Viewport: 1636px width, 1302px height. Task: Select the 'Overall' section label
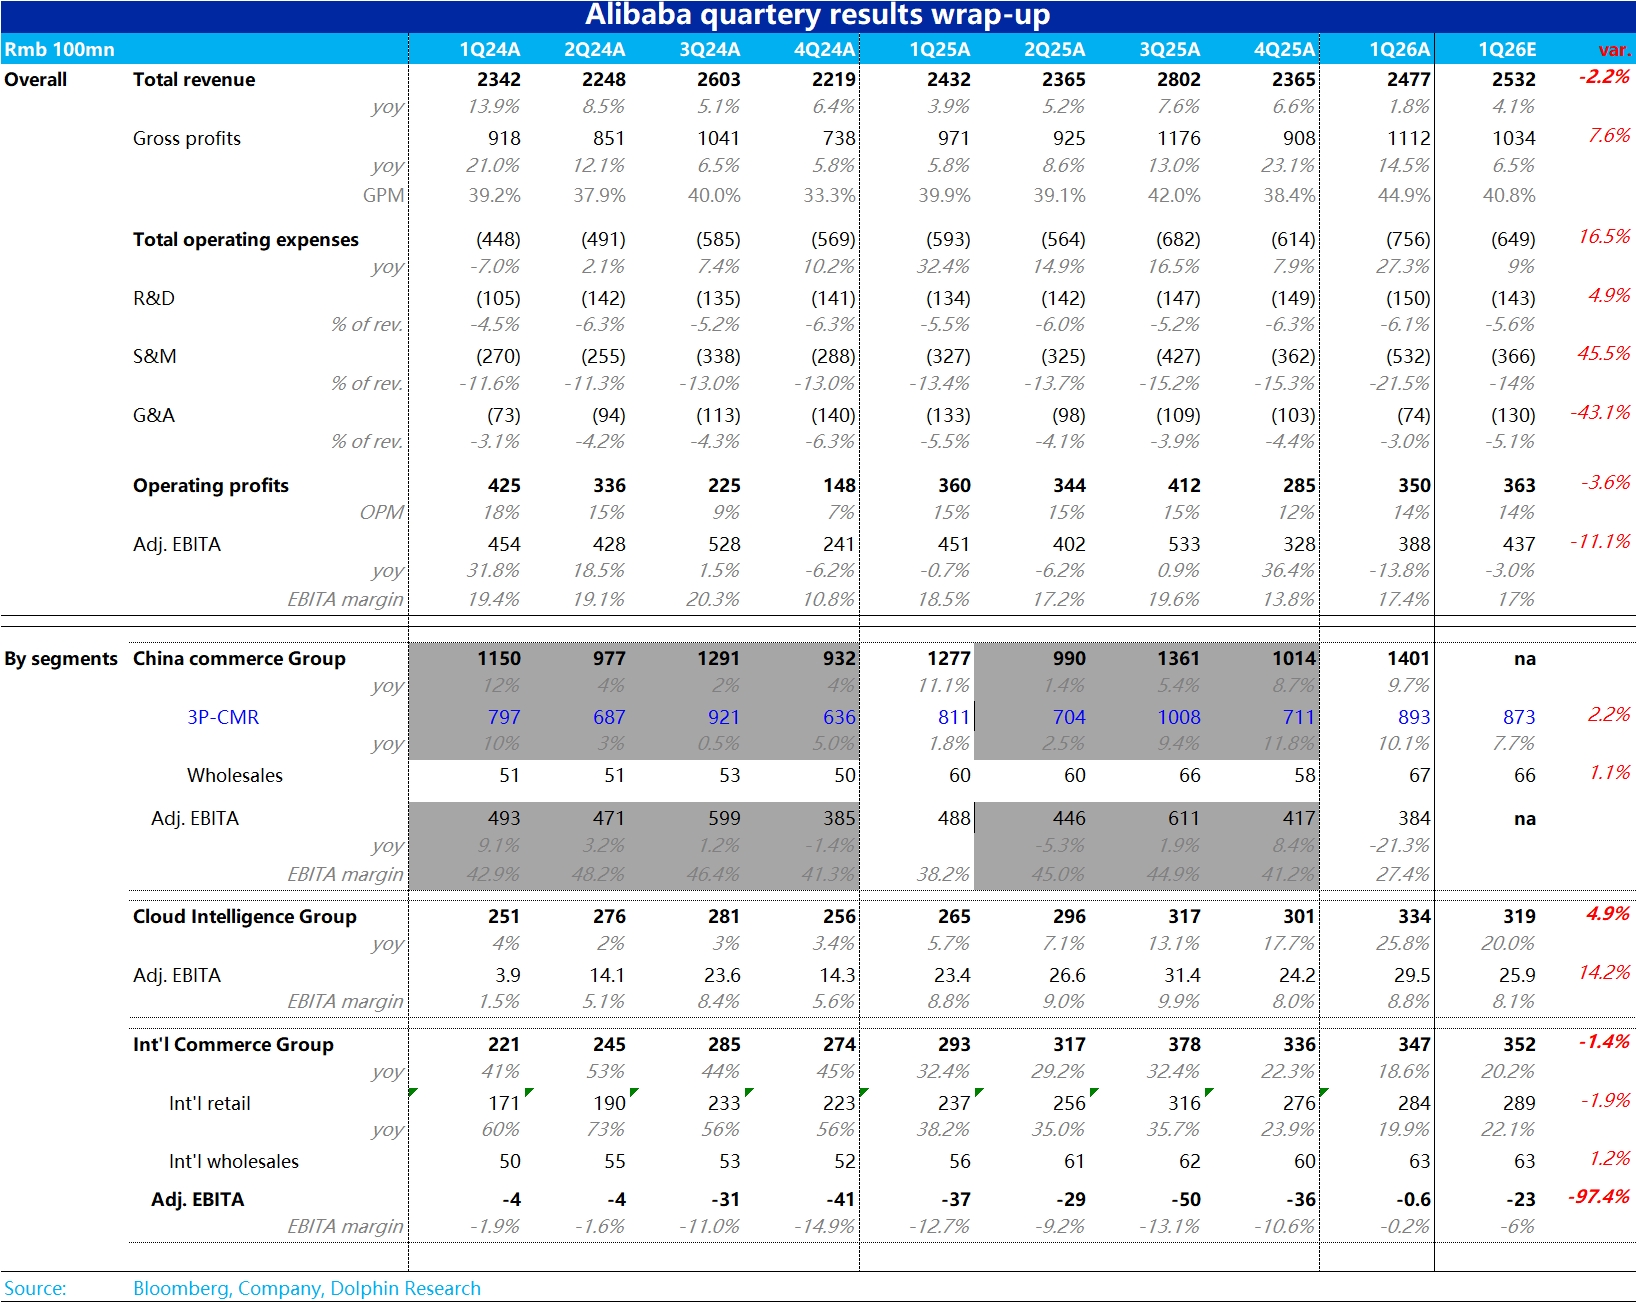[x=36, y=79]
